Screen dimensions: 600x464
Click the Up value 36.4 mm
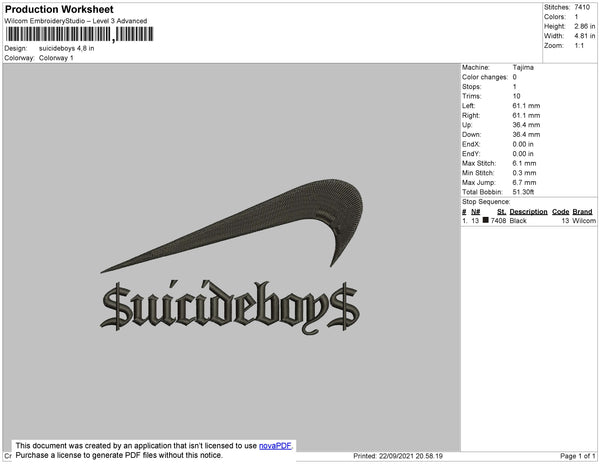tap(527, 125)
